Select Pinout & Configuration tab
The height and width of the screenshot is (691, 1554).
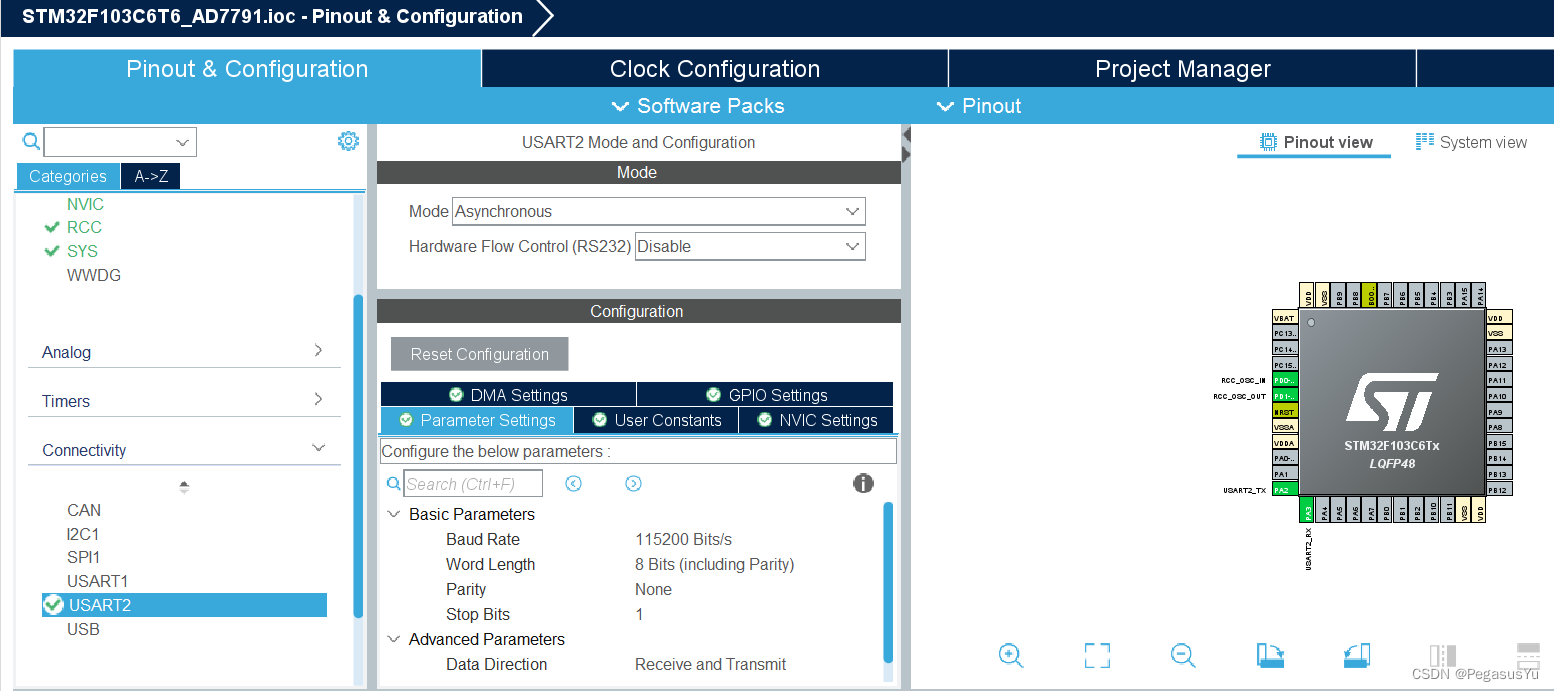[247, 69]
